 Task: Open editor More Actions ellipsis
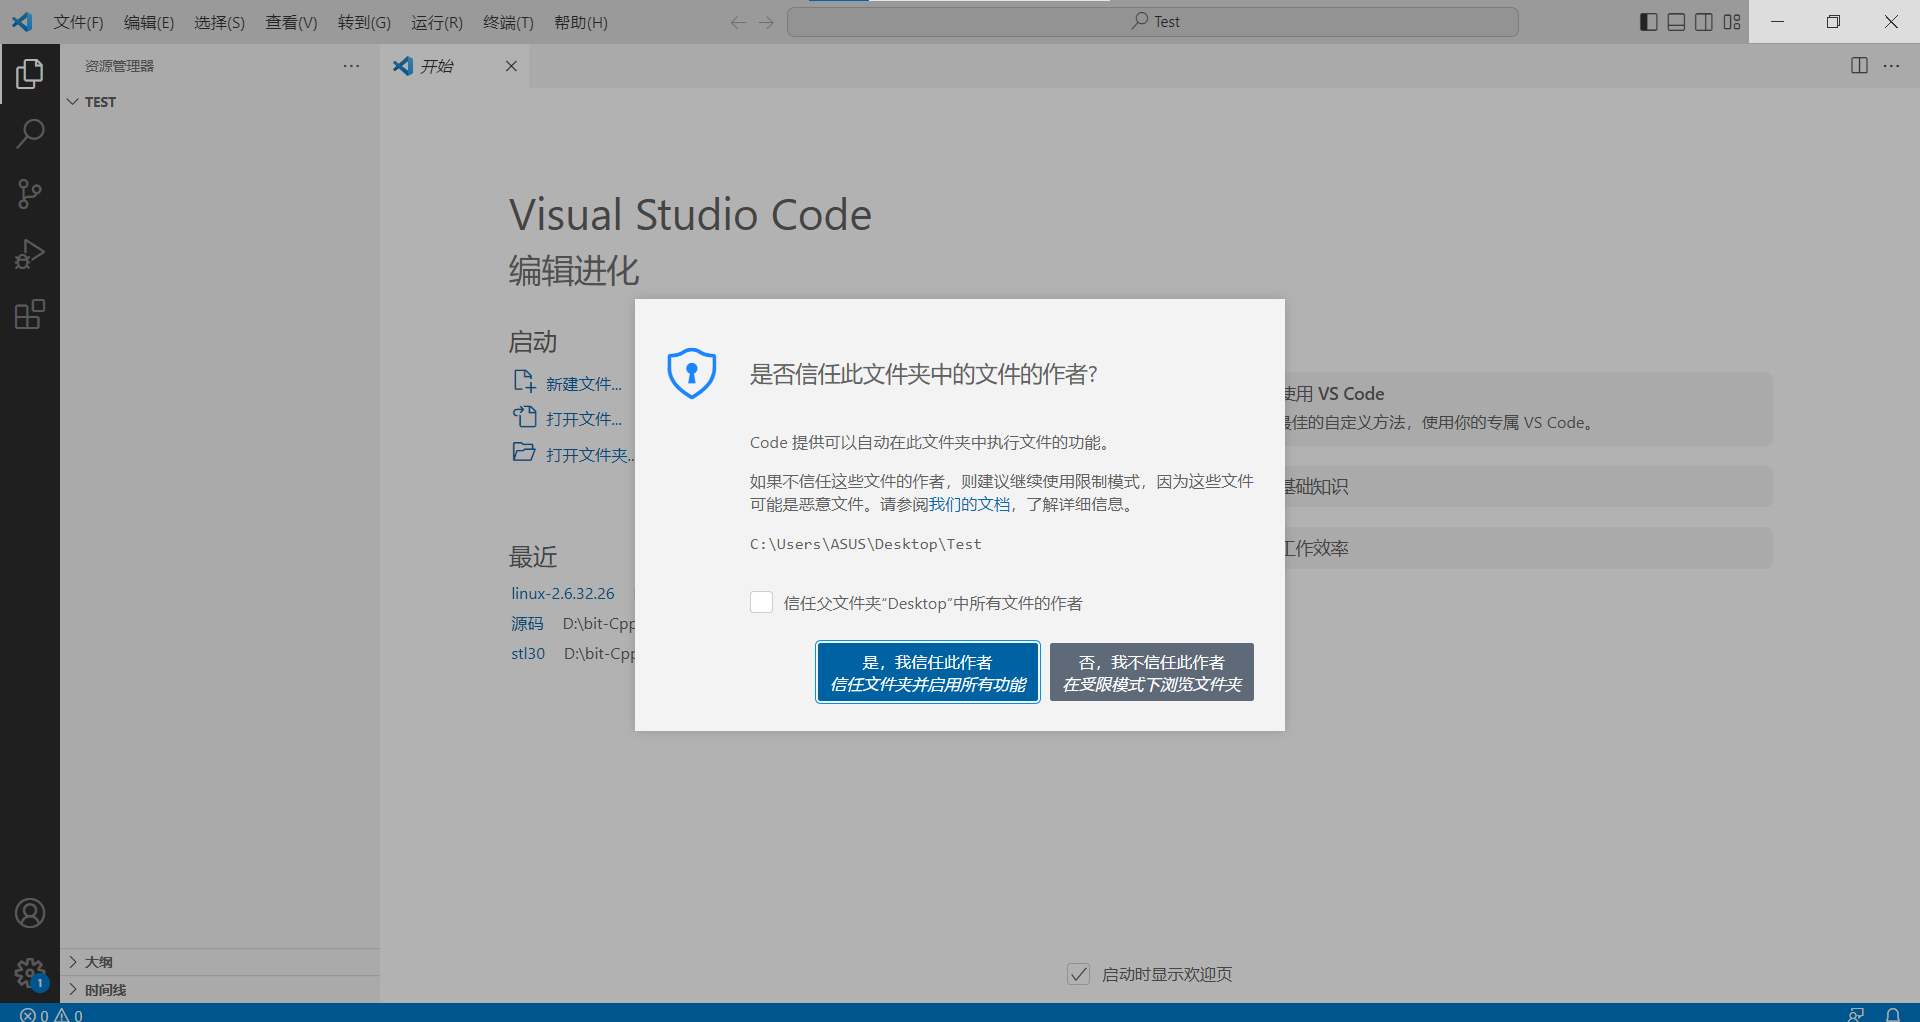point(1891,66)
